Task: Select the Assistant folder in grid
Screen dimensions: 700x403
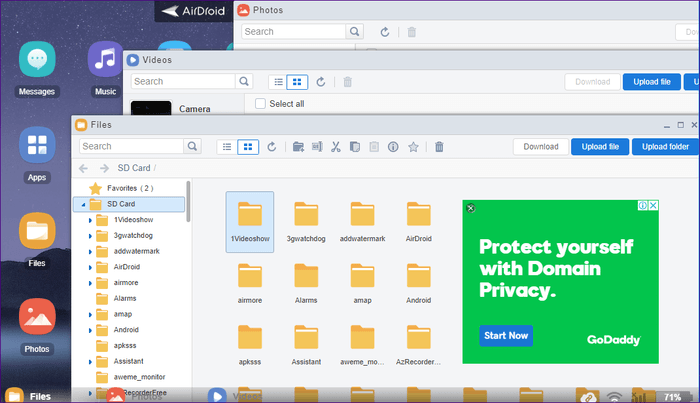Action: tap(306, 345)
